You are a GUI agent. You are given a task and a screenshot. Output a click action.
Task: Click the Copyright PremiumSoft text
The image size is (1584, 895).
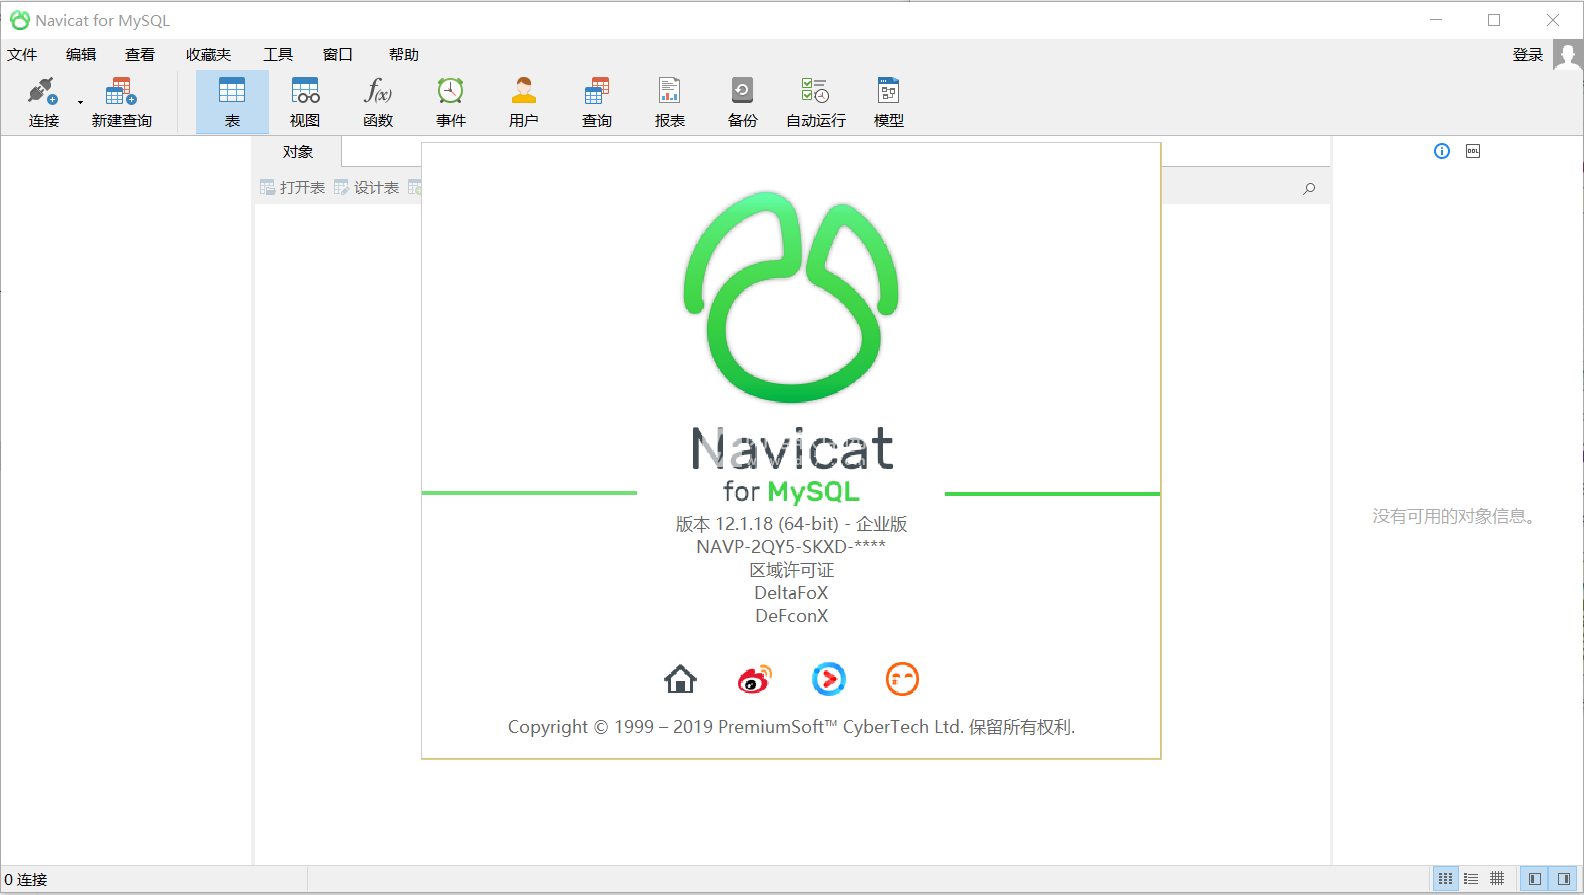791,727
